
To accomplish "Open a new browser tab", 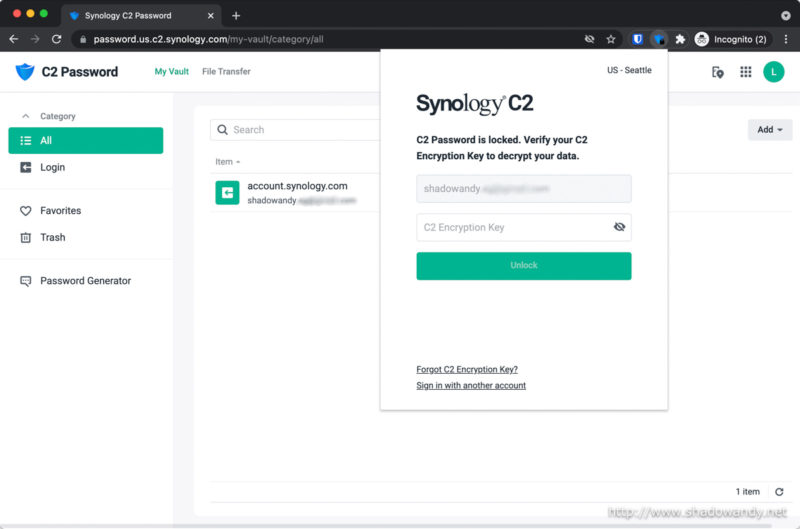I will [x=236, y=16].
